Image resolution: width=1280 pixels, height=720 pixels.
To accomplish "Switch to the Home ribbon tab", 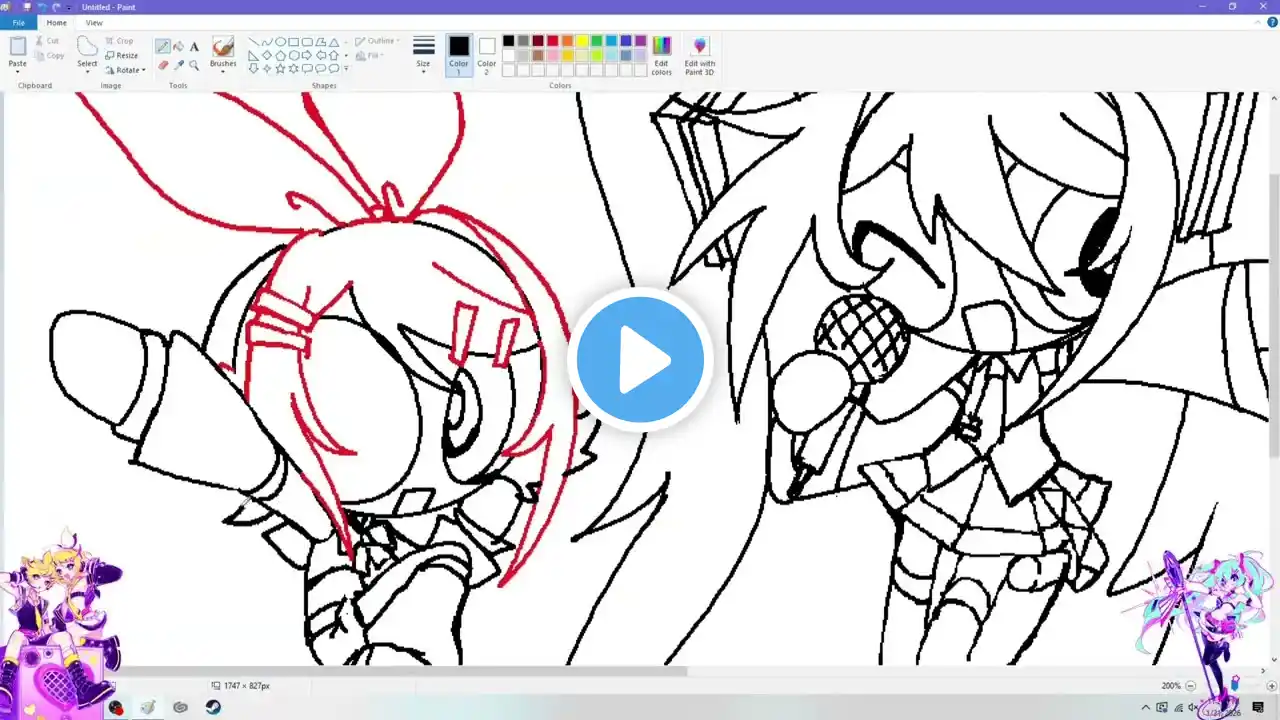I will pyautogui.click(x=57, y=22).
